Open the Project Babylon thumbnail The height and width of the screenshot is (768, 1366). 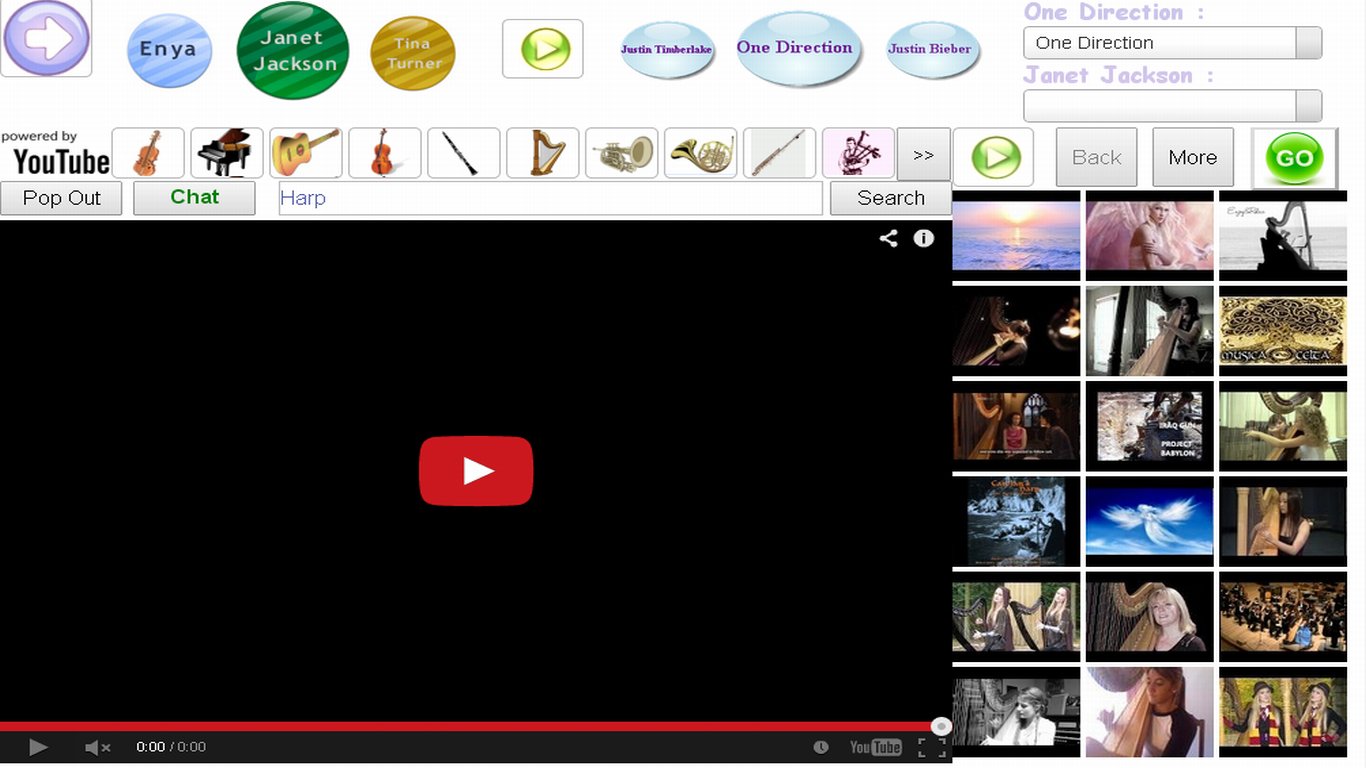tap(1149, 426)
